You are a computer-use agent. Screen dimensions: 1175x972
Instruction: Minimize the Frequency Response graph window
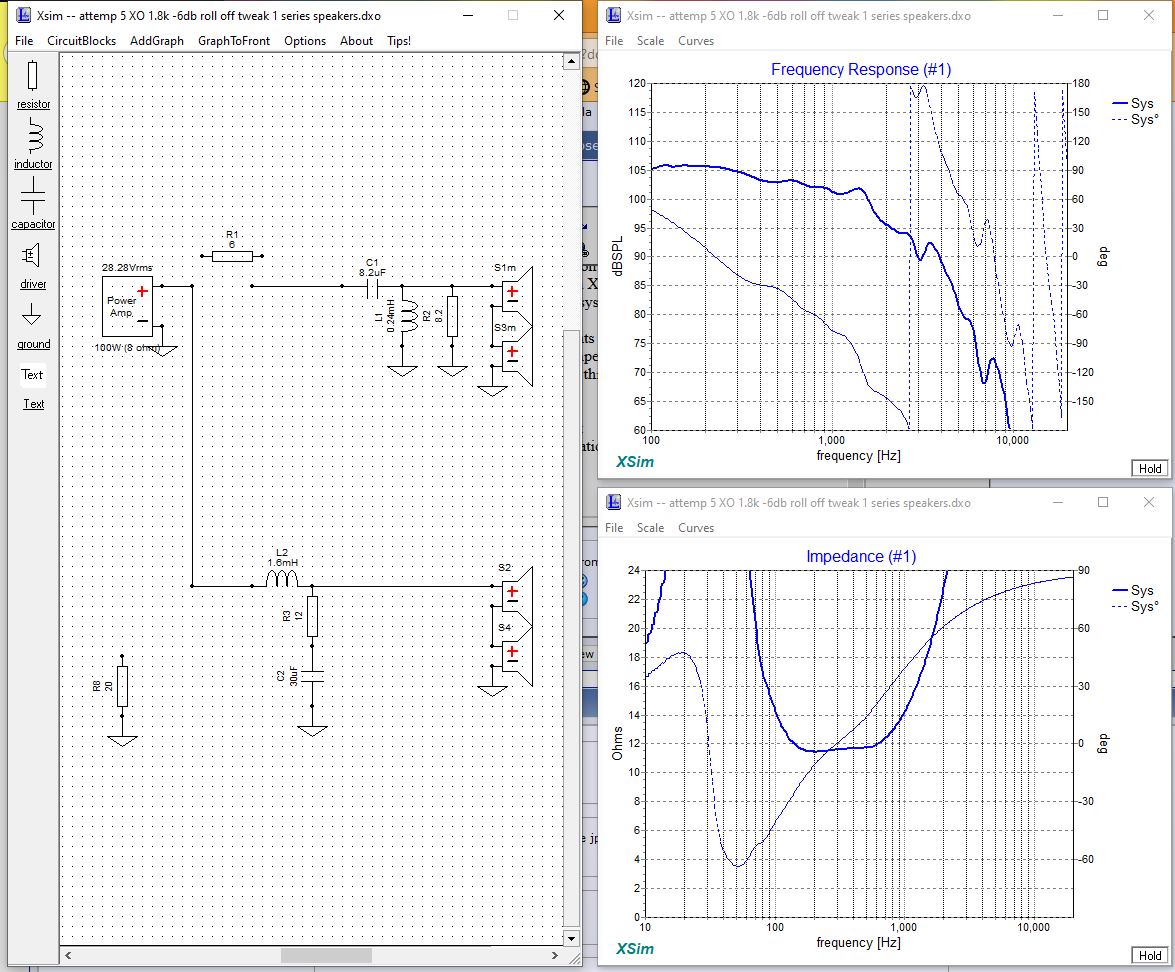point(1057,15)
